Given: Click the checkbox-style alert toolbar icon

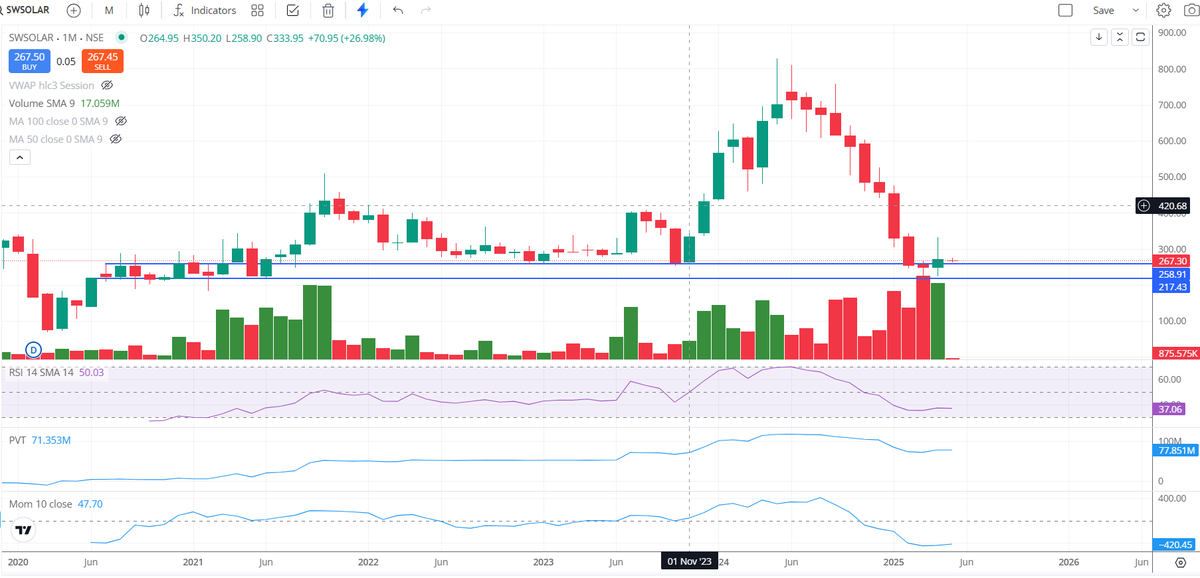Looking at the screenshot, I should click(293, 10).
